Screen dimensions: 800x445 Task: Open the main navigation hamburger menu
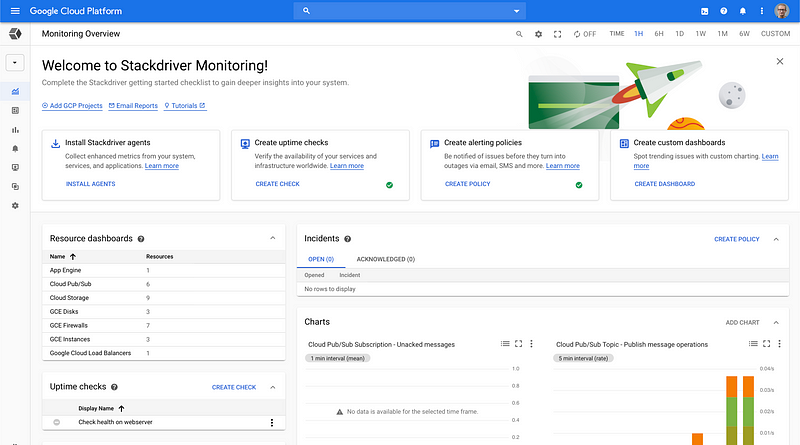click(x=15, y=11)
